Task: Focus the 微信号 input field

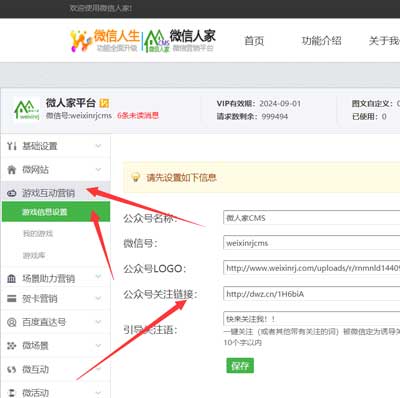Action: 312,243
